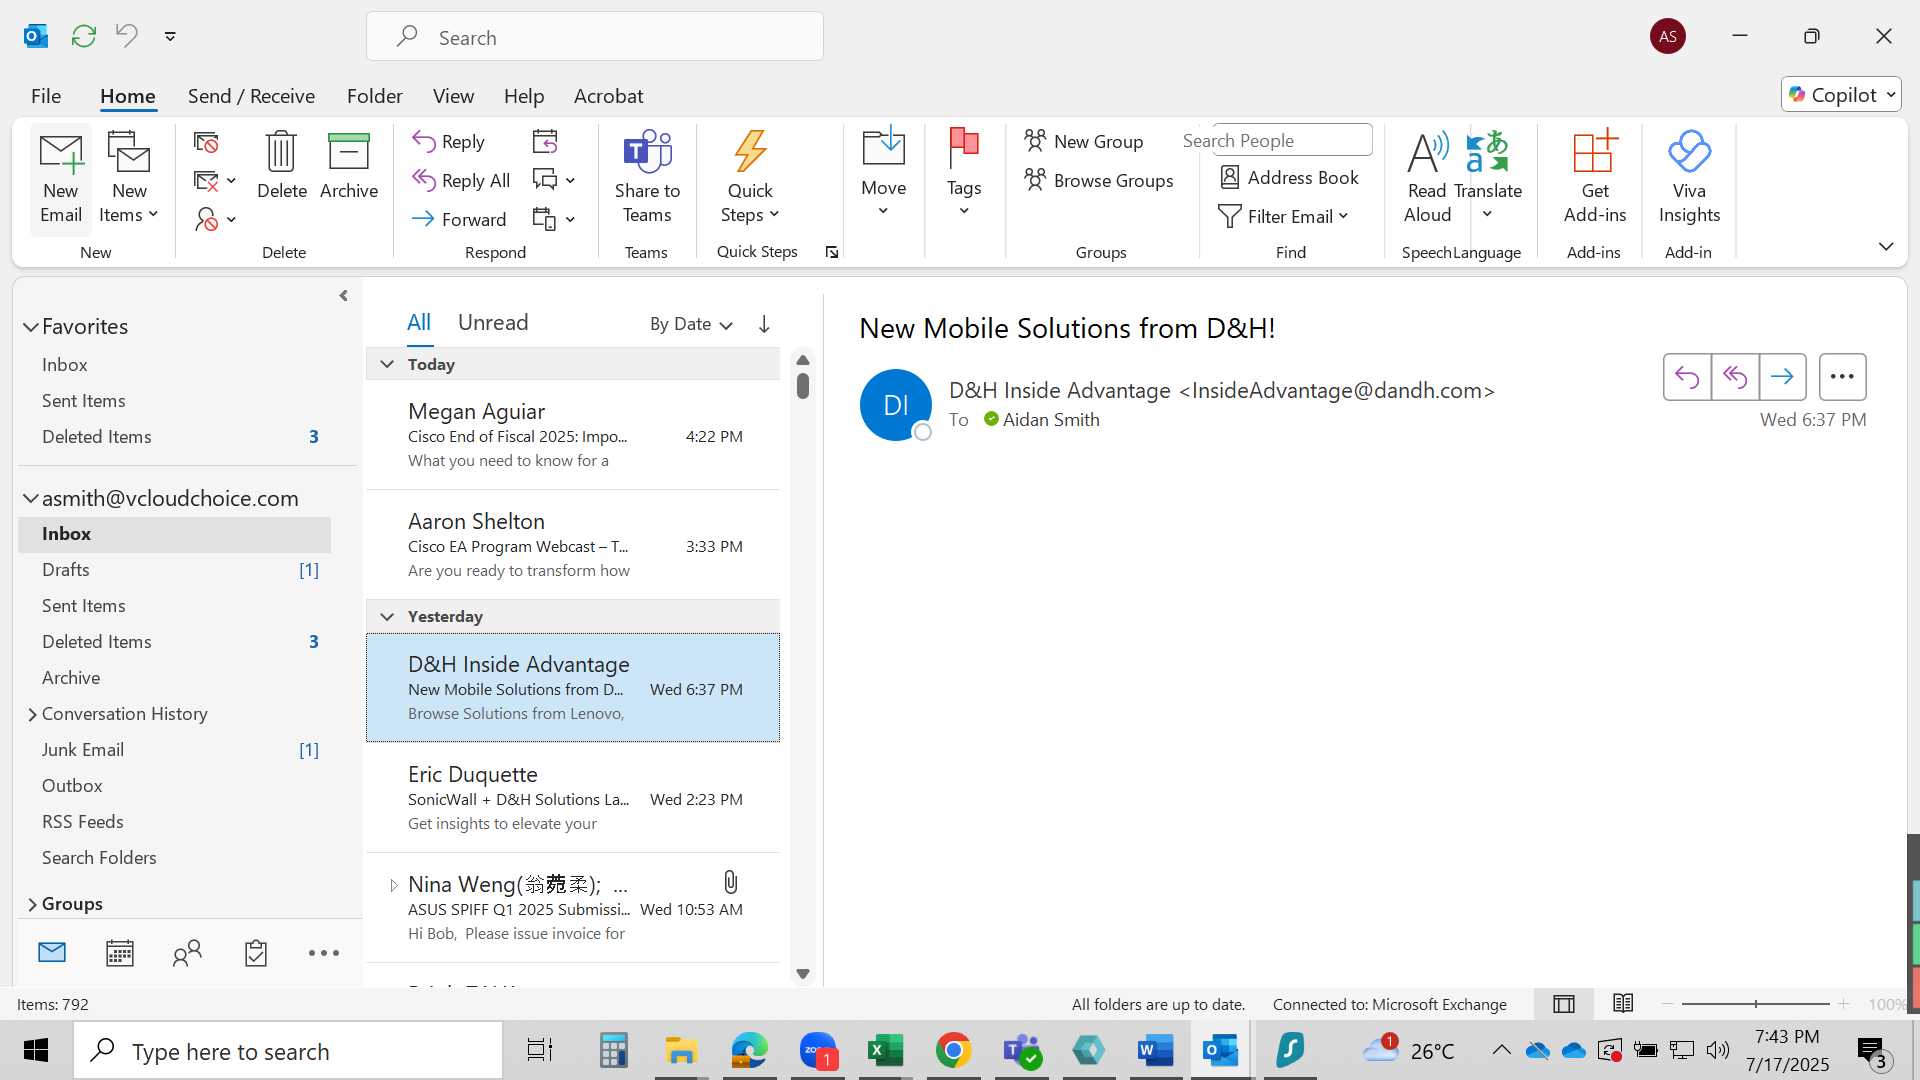
Task: Change the By Date sort option
Action: click(691, 324)
